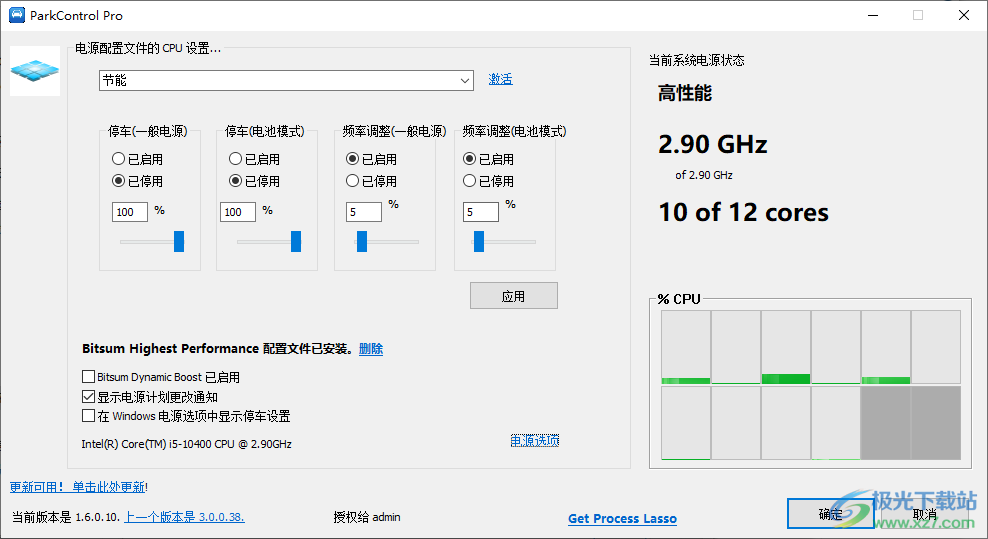Click the blue tiles ParkControl logo
Image resolution: width=988 pixels, height=539 pixels.
click(x=35, y=71)
